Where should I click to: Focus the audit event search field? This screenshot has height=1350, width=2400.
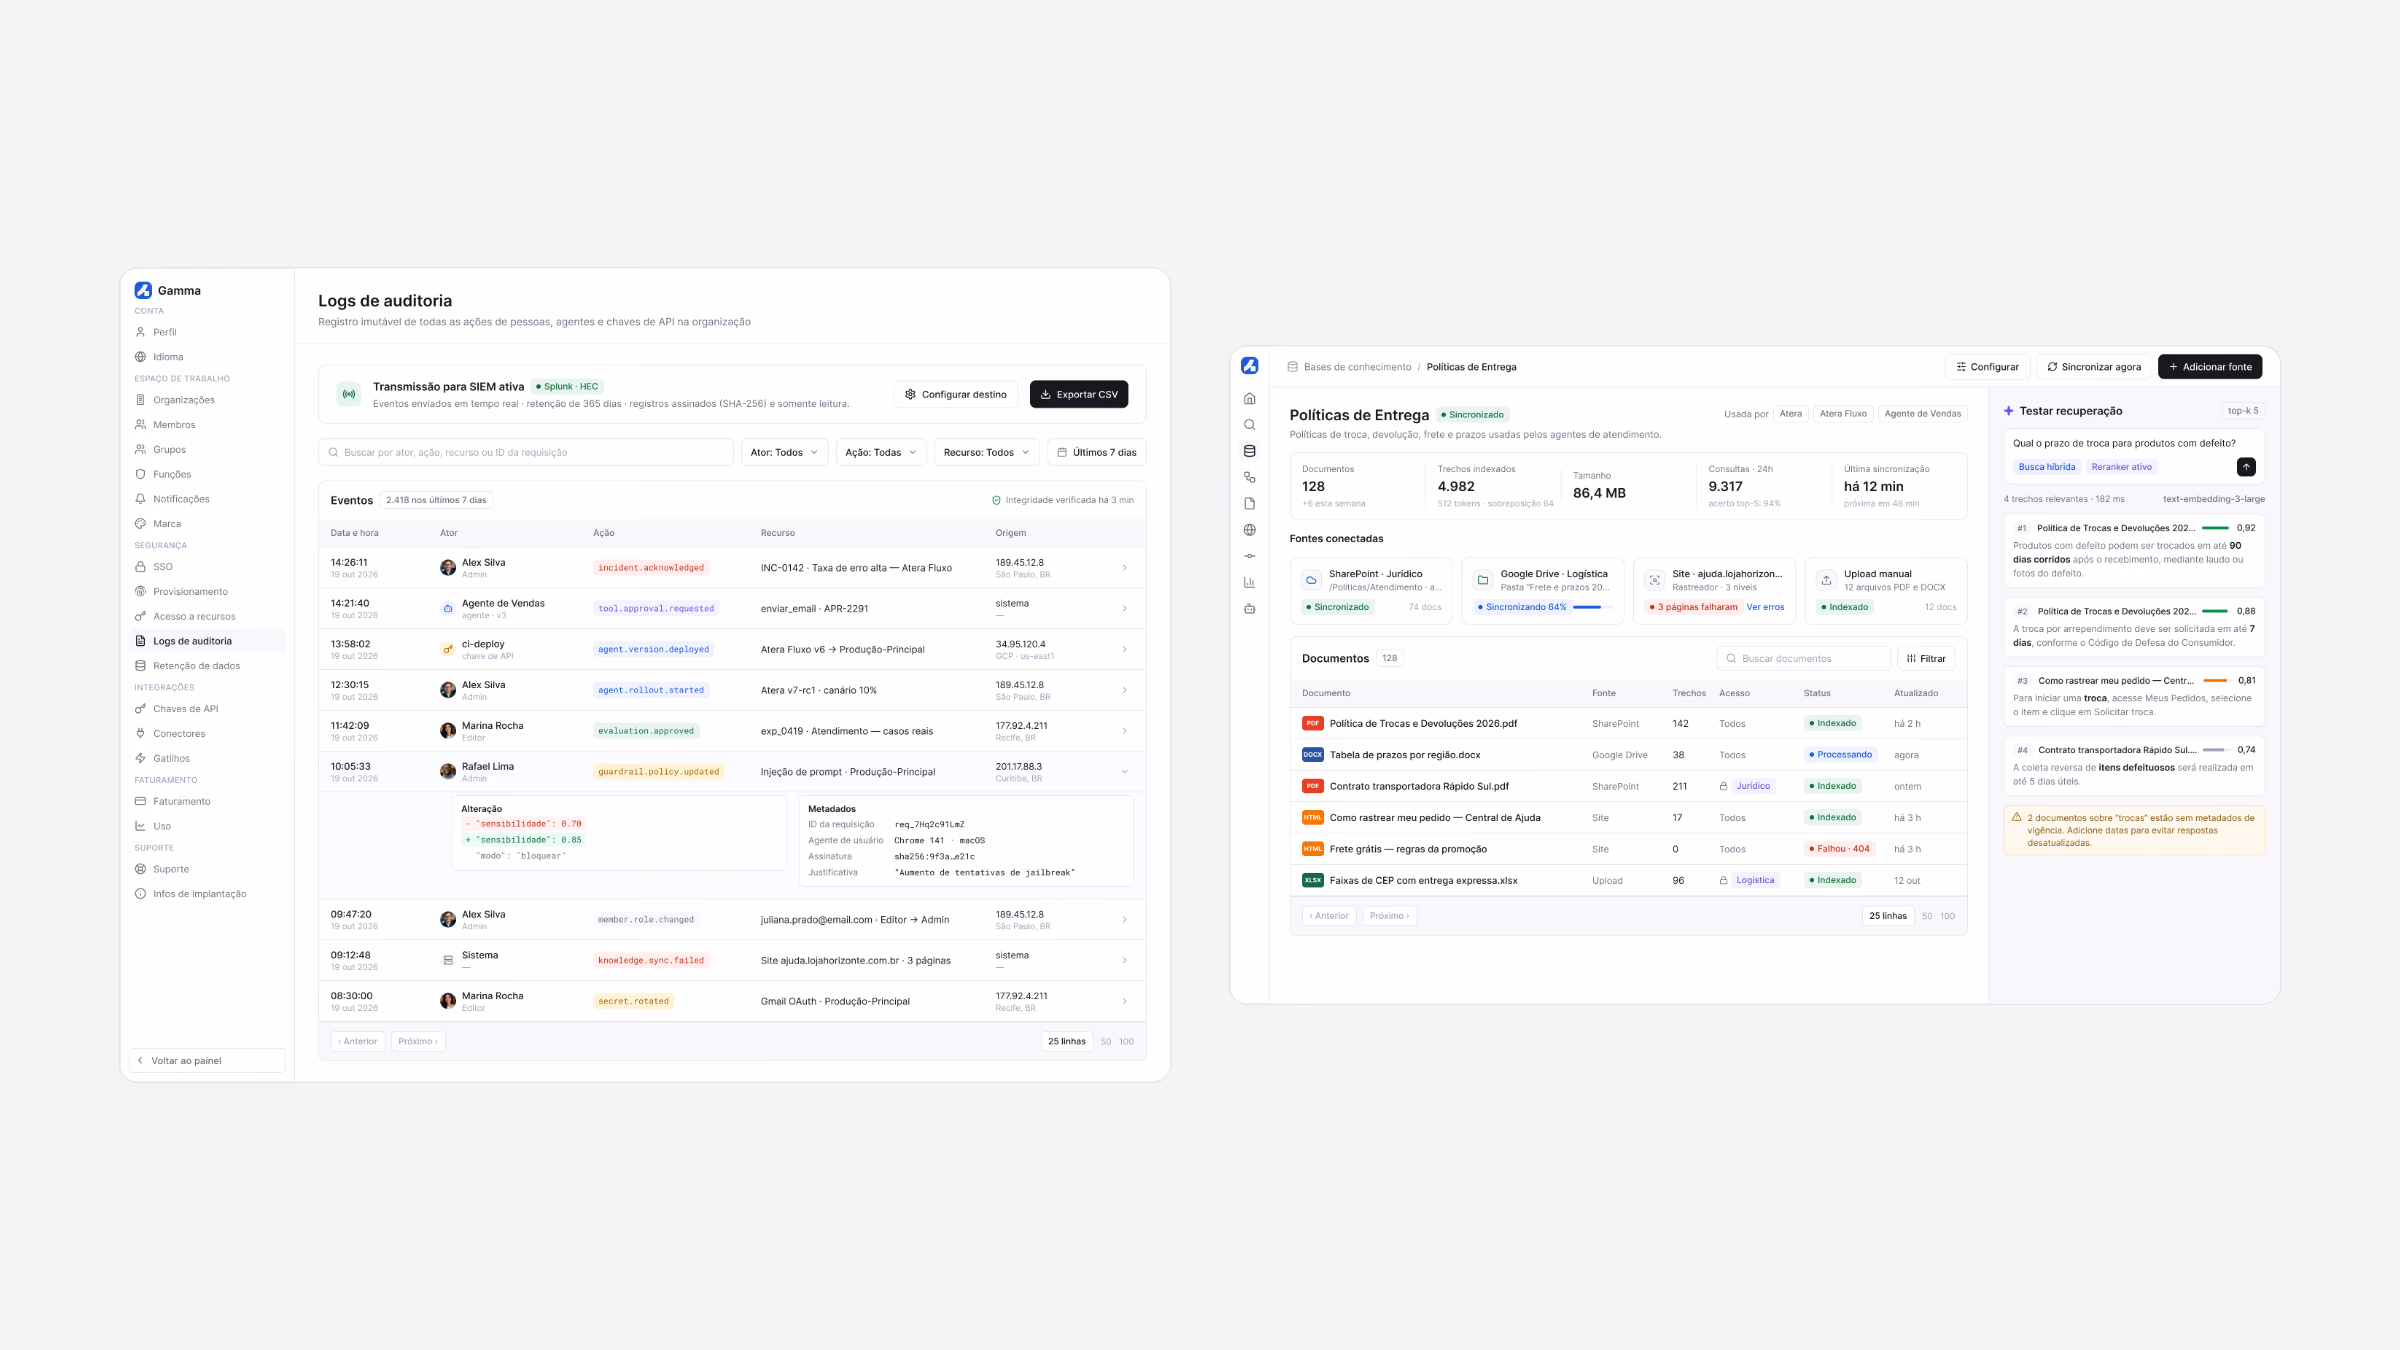tap(526, 452)
